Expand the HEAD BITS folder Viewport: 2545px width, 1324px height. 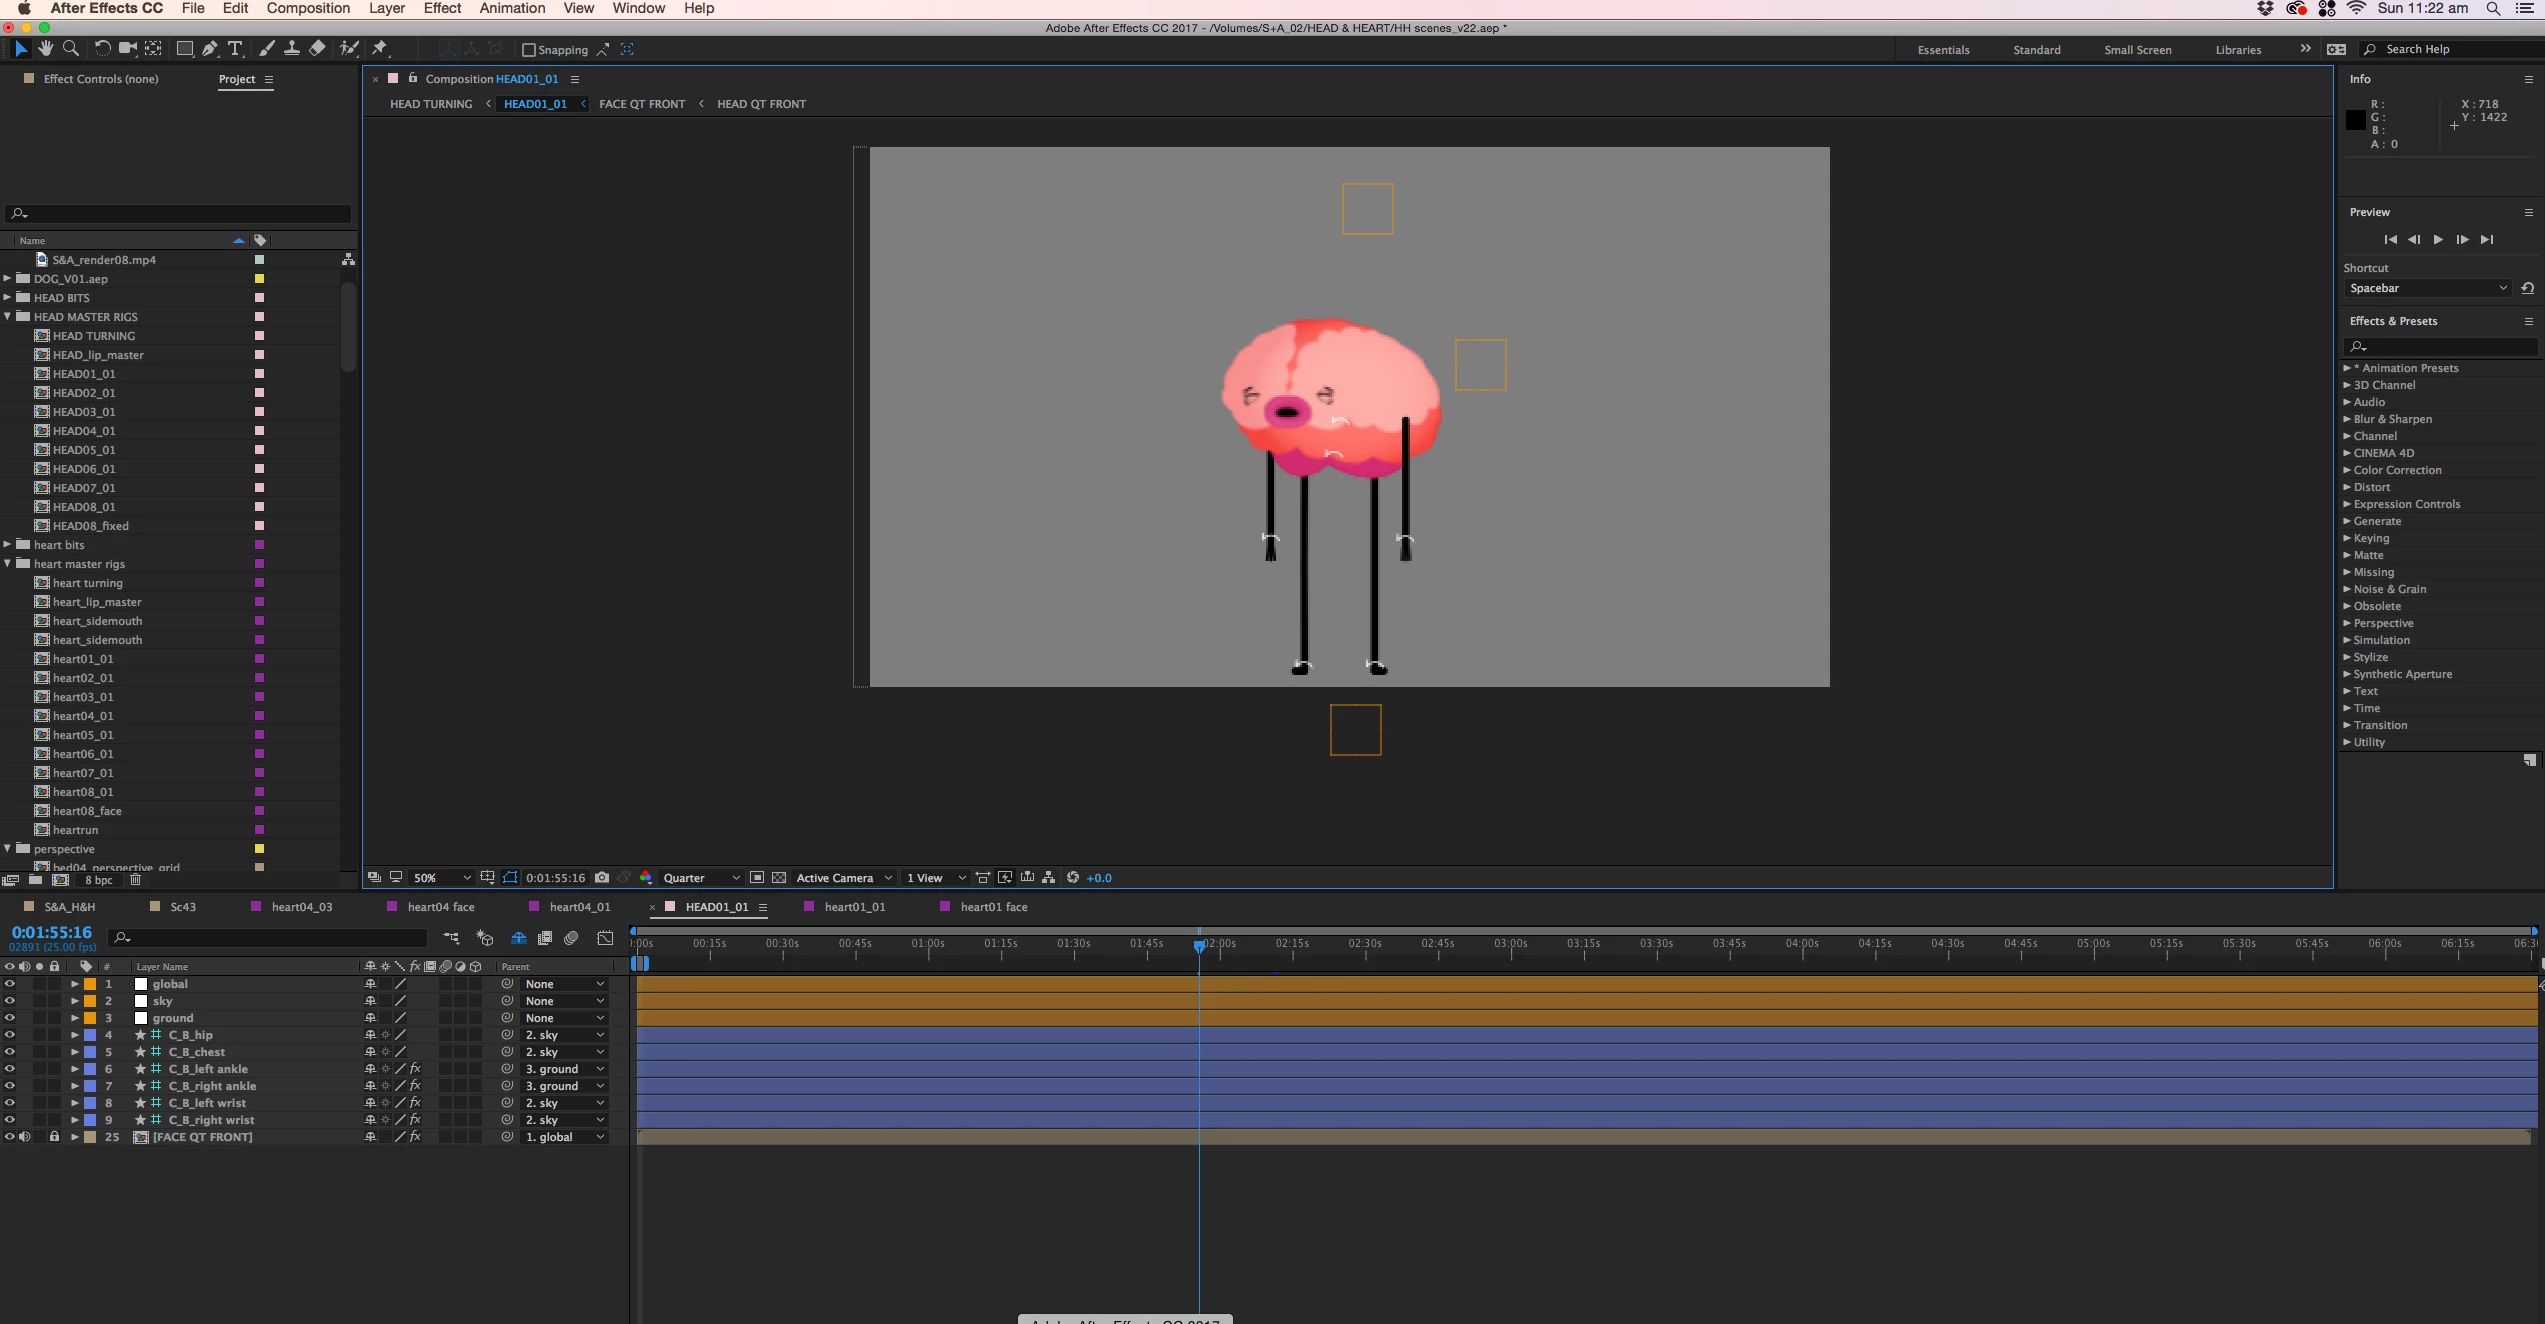(8, 298)
